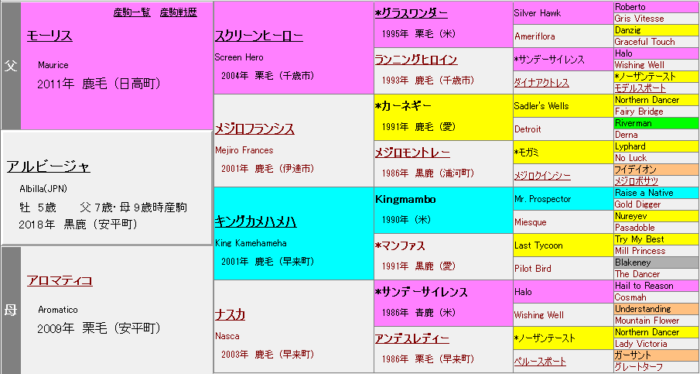Open メジロフランシス pedigree link
This screenshot has width=700, height=374.
pyautogui.click(x=254, y=129)
